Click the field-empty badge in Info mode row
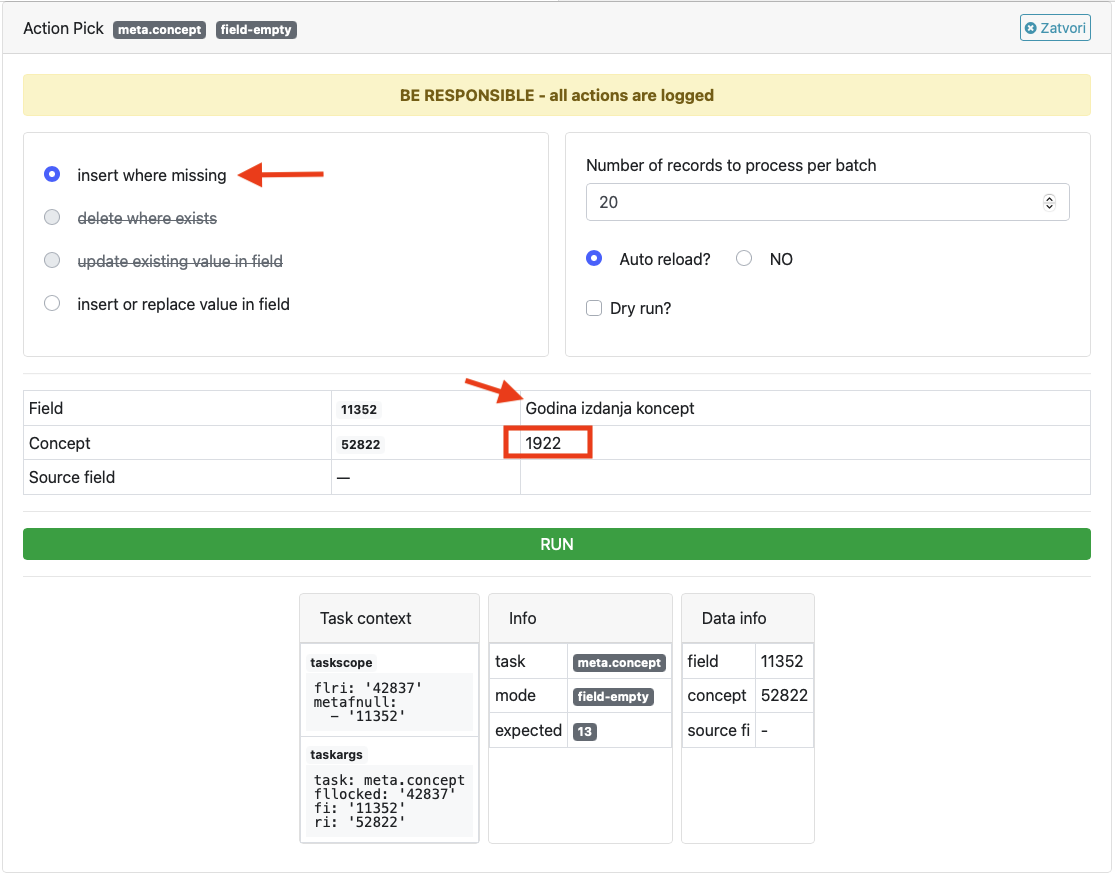Image resolution: width=1115 pixels, height=876 pixels. pos(613,697)
